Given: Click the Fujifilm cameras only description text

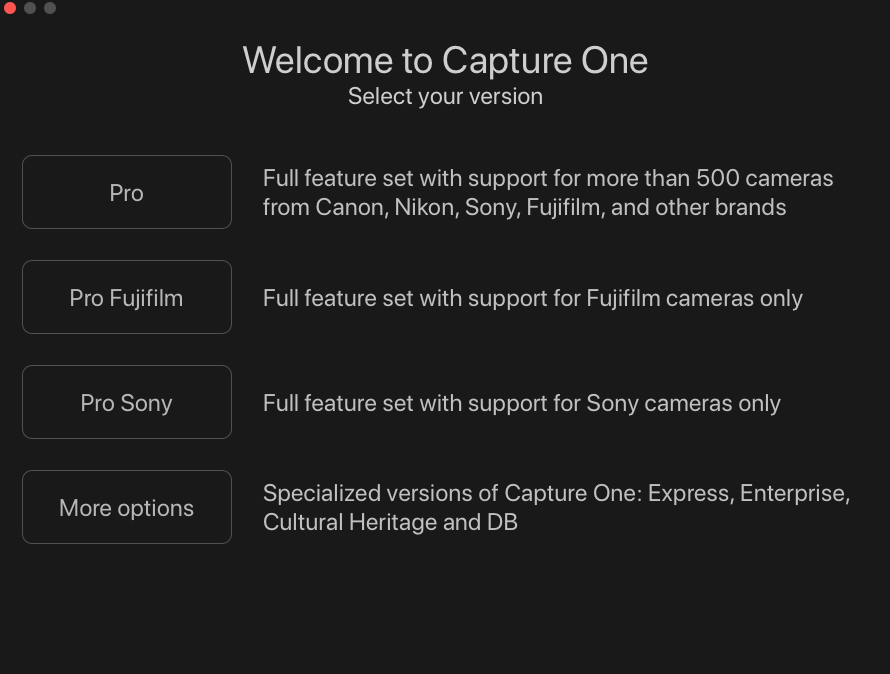Looking at the screenshot, I should coord(532,297).
